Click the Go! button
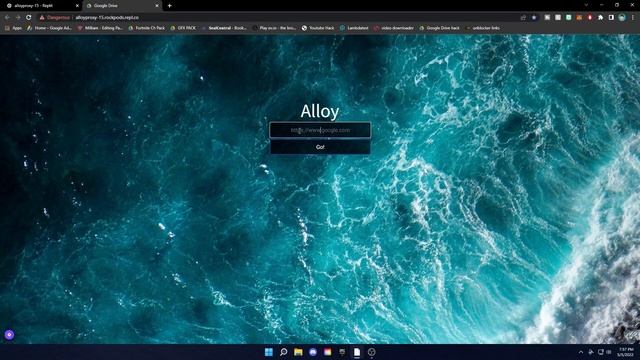The image size is (640, 360). 320,147
